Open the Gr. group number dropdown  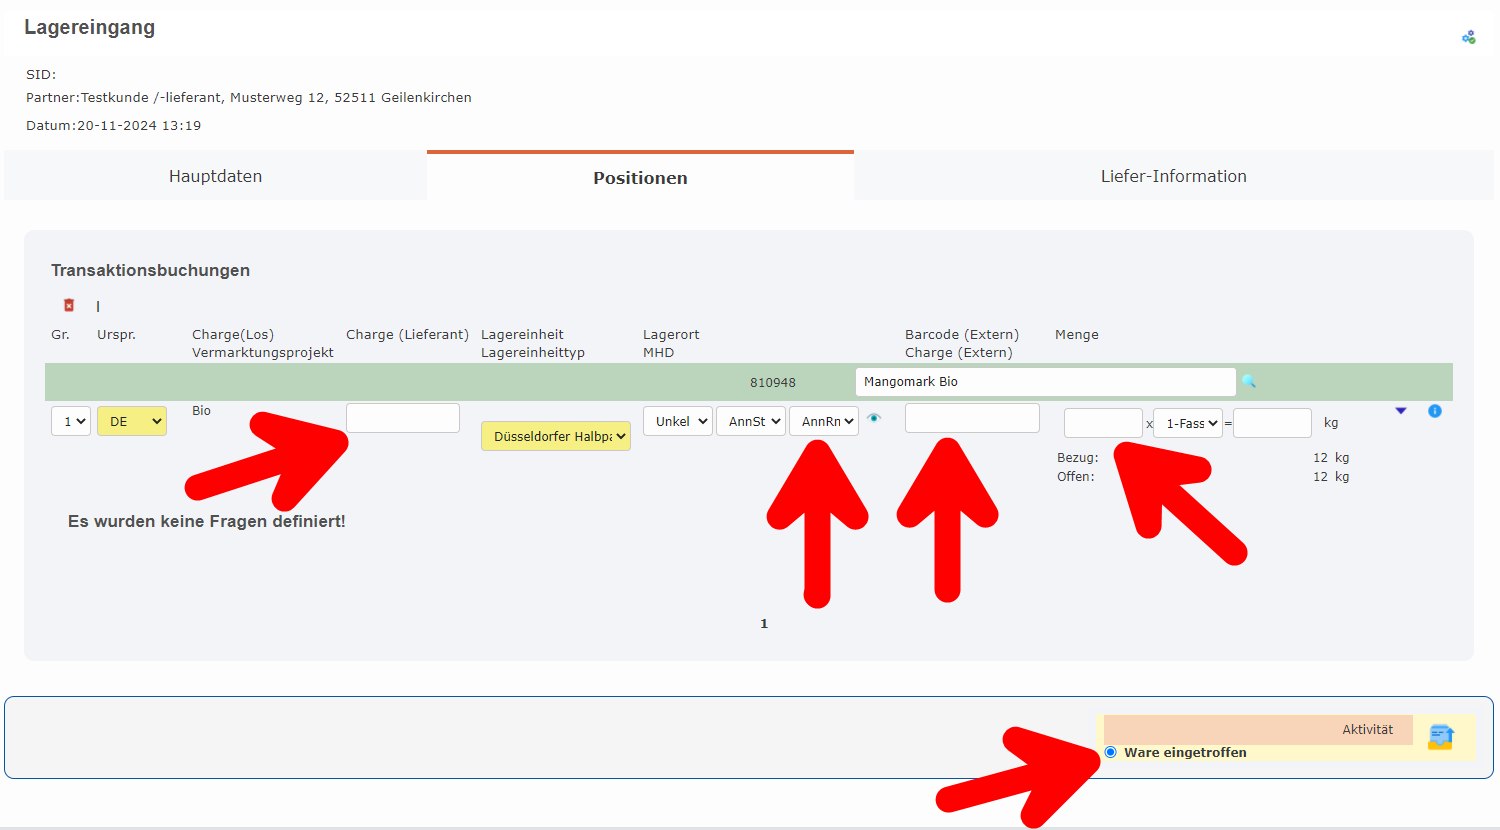pos(71,421)
